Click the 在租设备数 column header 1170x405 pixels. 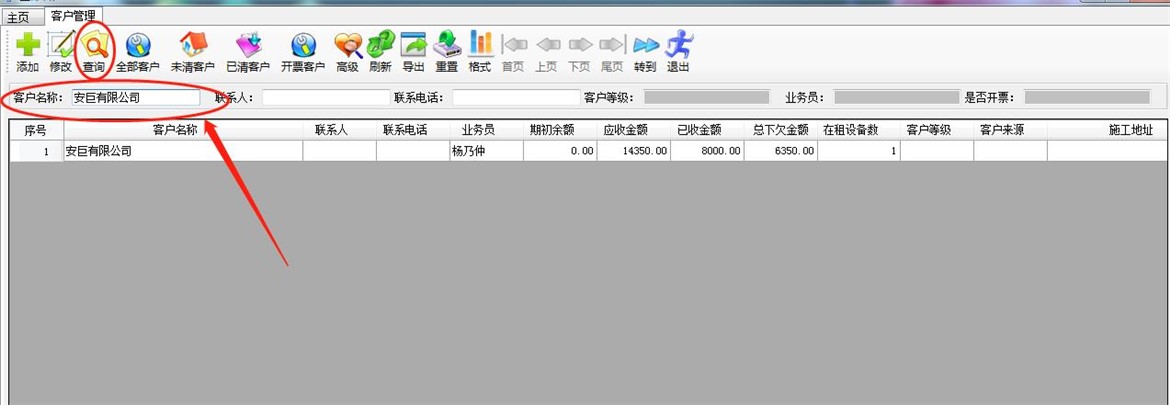coord(859,131)
